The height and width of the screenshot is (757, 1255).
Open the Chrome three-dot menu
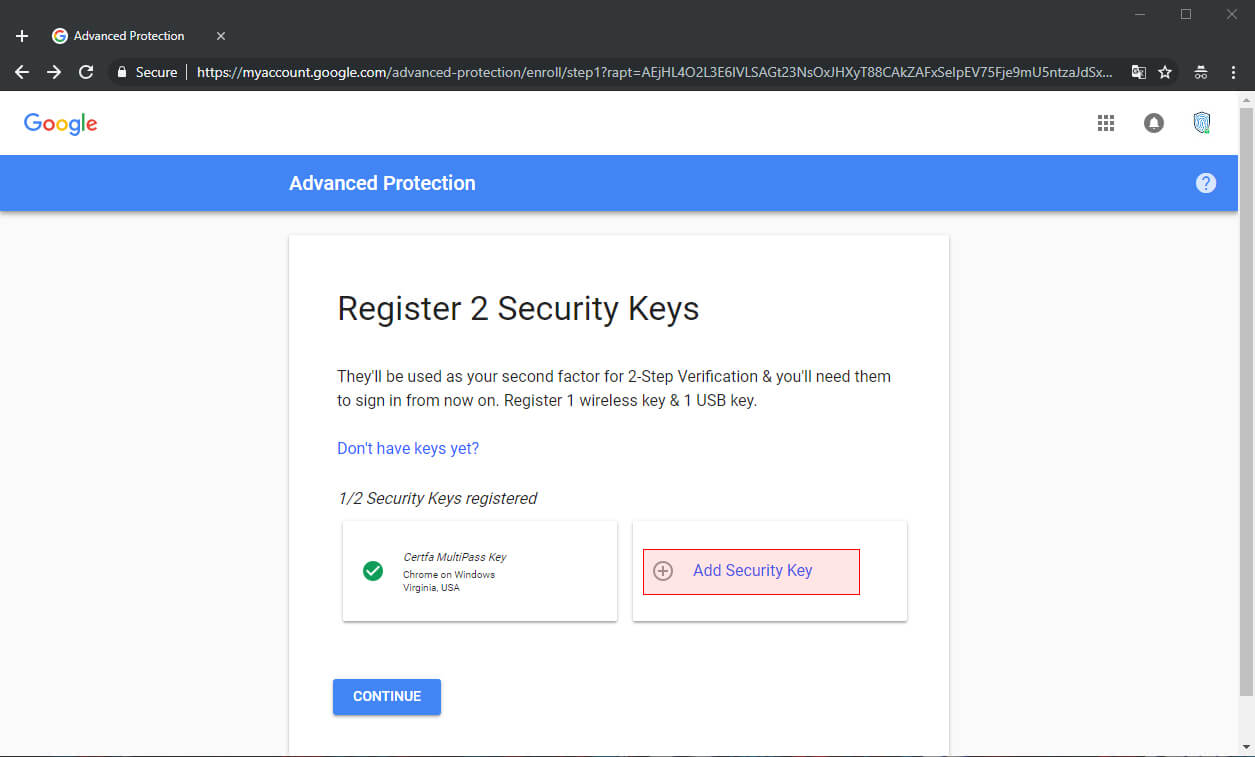[x=1233, y=72]
